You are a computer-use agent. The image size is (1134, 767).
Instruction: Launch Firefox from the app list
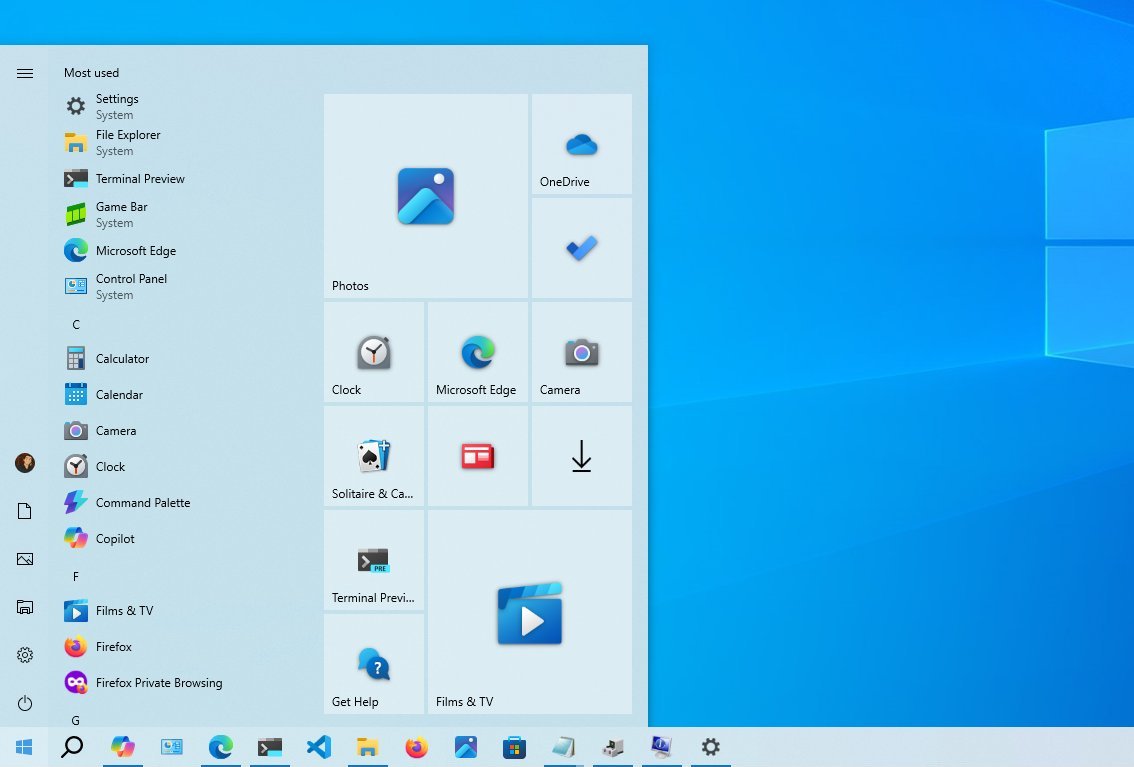tap(184, 647)
